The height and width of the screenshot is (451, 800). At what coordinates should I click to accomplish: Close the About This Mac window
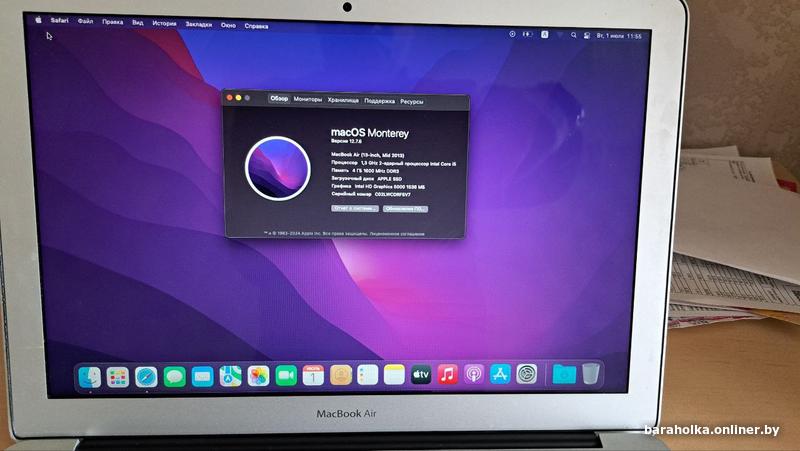tap(230, 97)
